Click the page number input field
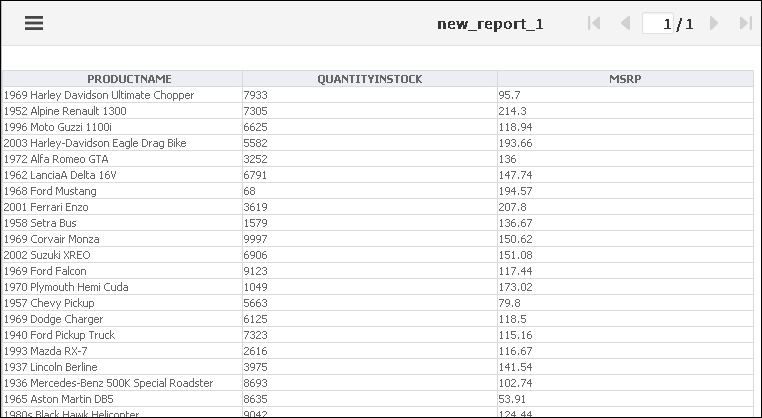This screenshot has width=762, height=418. [658, 23]
